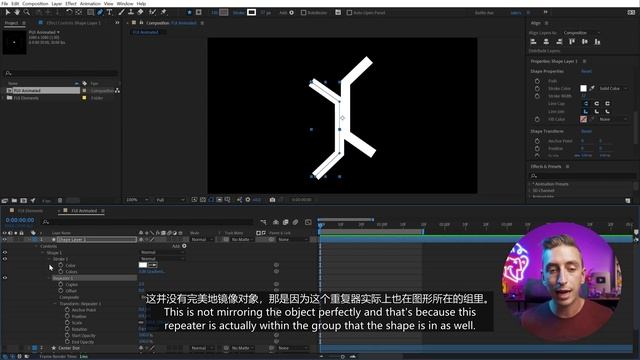The image size is (640, 360).
Task: Toggle Stroke Width stopwatch in Properties
Action: tap(537, 96)
